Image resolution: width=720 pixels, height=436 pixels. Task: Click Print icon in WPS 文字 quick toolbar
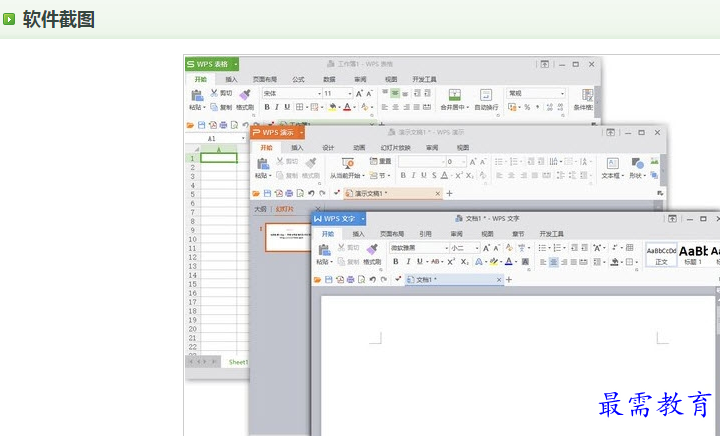[351, 279]
